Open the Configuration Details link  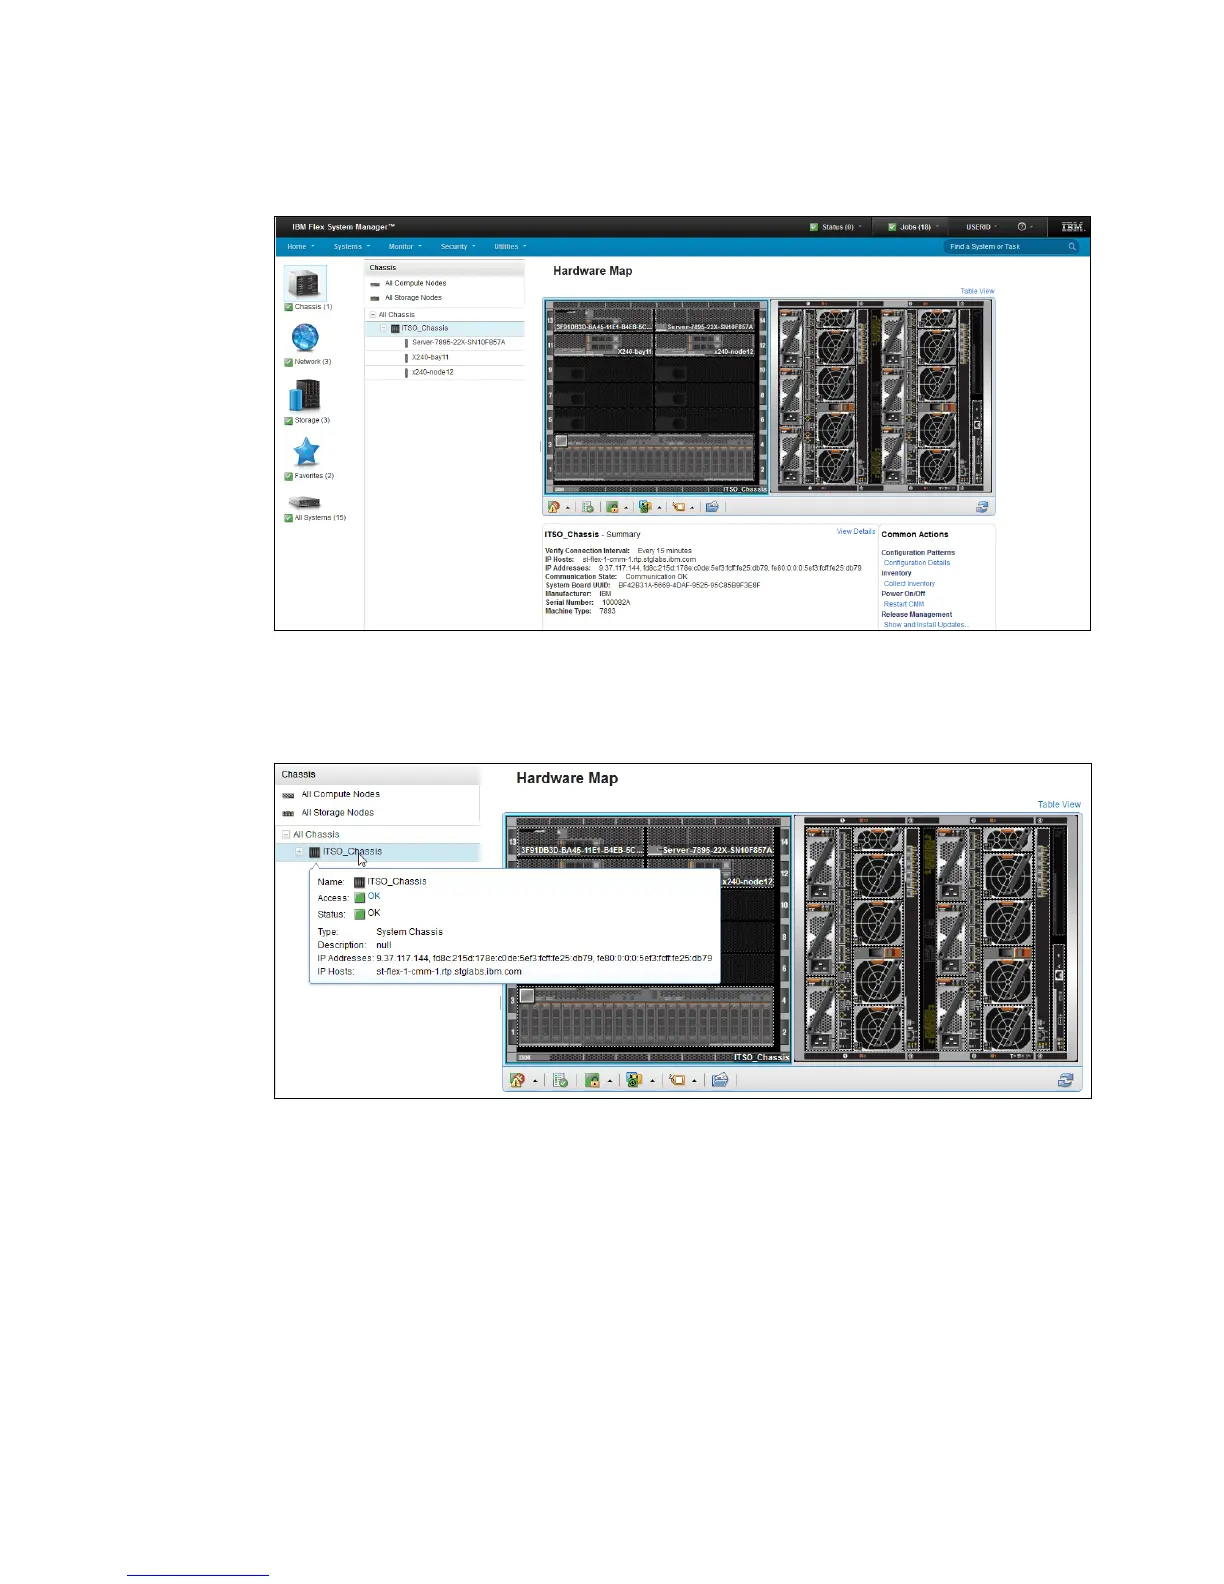917,563
